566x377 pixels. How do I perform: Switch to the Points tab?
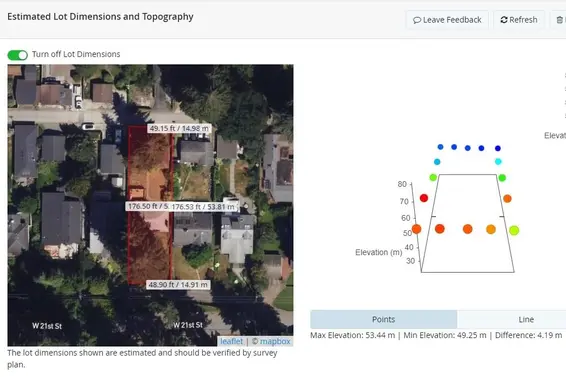383,319
